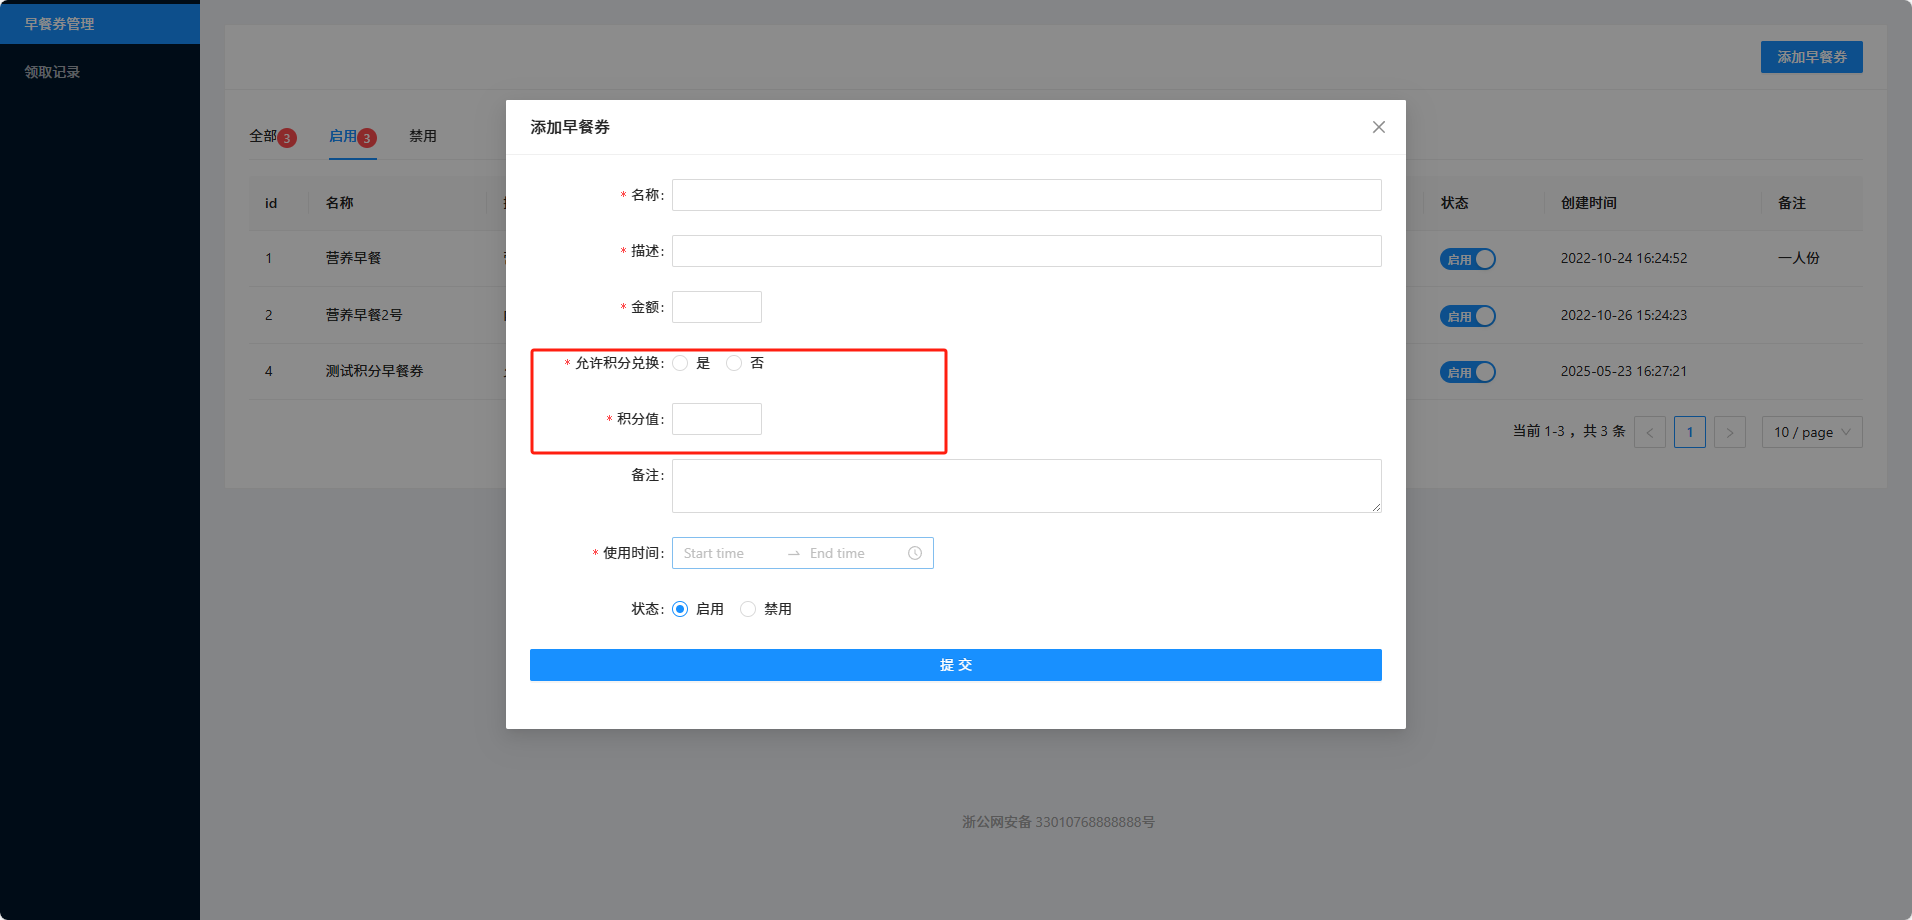This screenshot has height=920, width=1912.
Task: Click the 当前 1-3，共 3 条 pagination text
Action: tap(1569, 432)
